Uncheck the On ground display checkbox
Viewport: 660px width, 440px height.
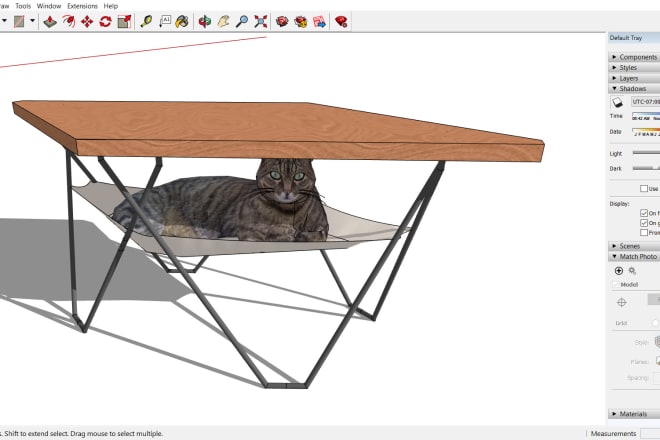[x=644, y=223]
